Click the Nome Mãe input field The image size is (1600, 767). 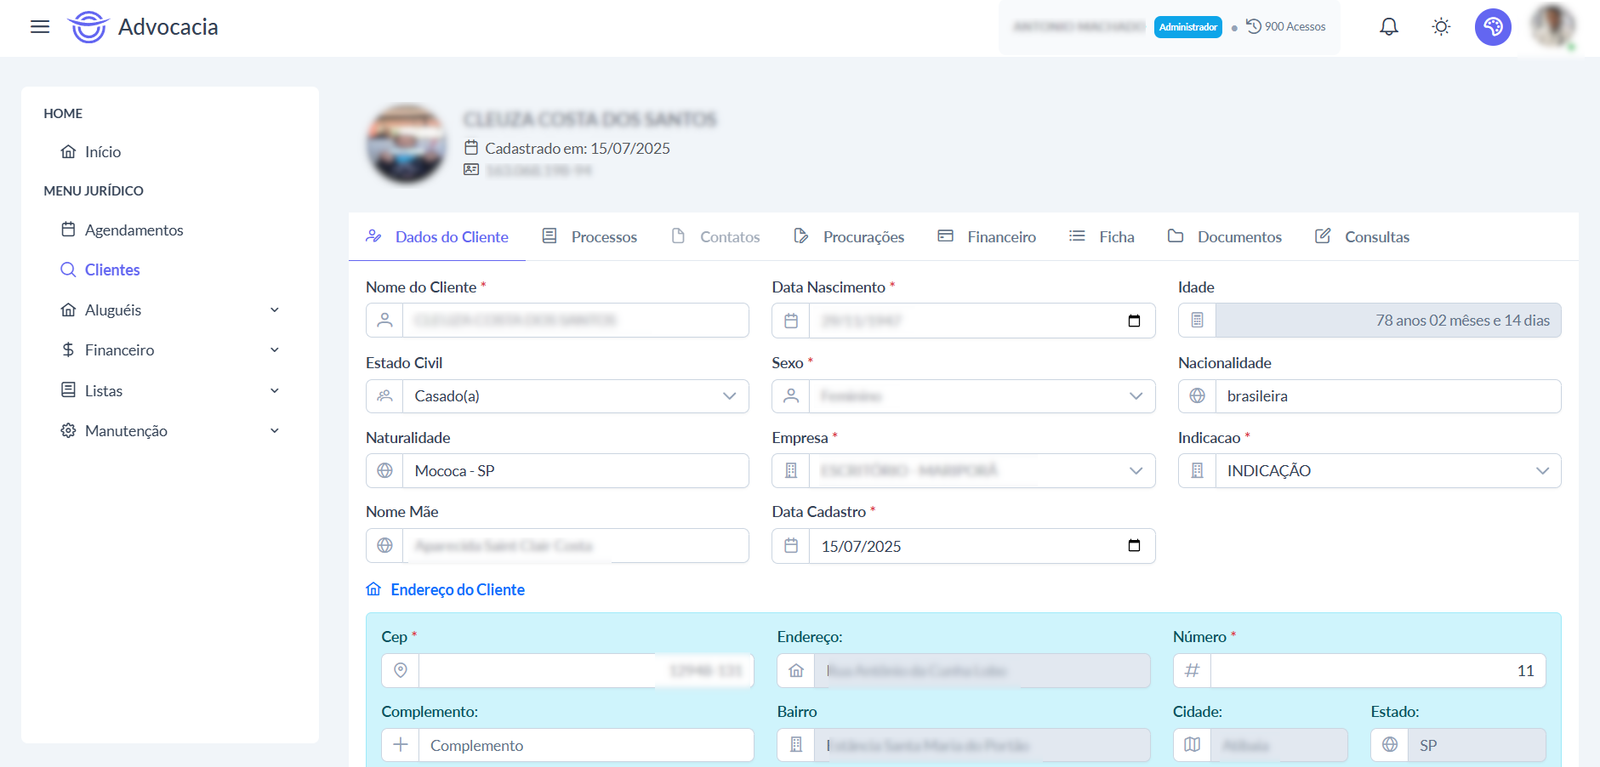pos(575,546)
